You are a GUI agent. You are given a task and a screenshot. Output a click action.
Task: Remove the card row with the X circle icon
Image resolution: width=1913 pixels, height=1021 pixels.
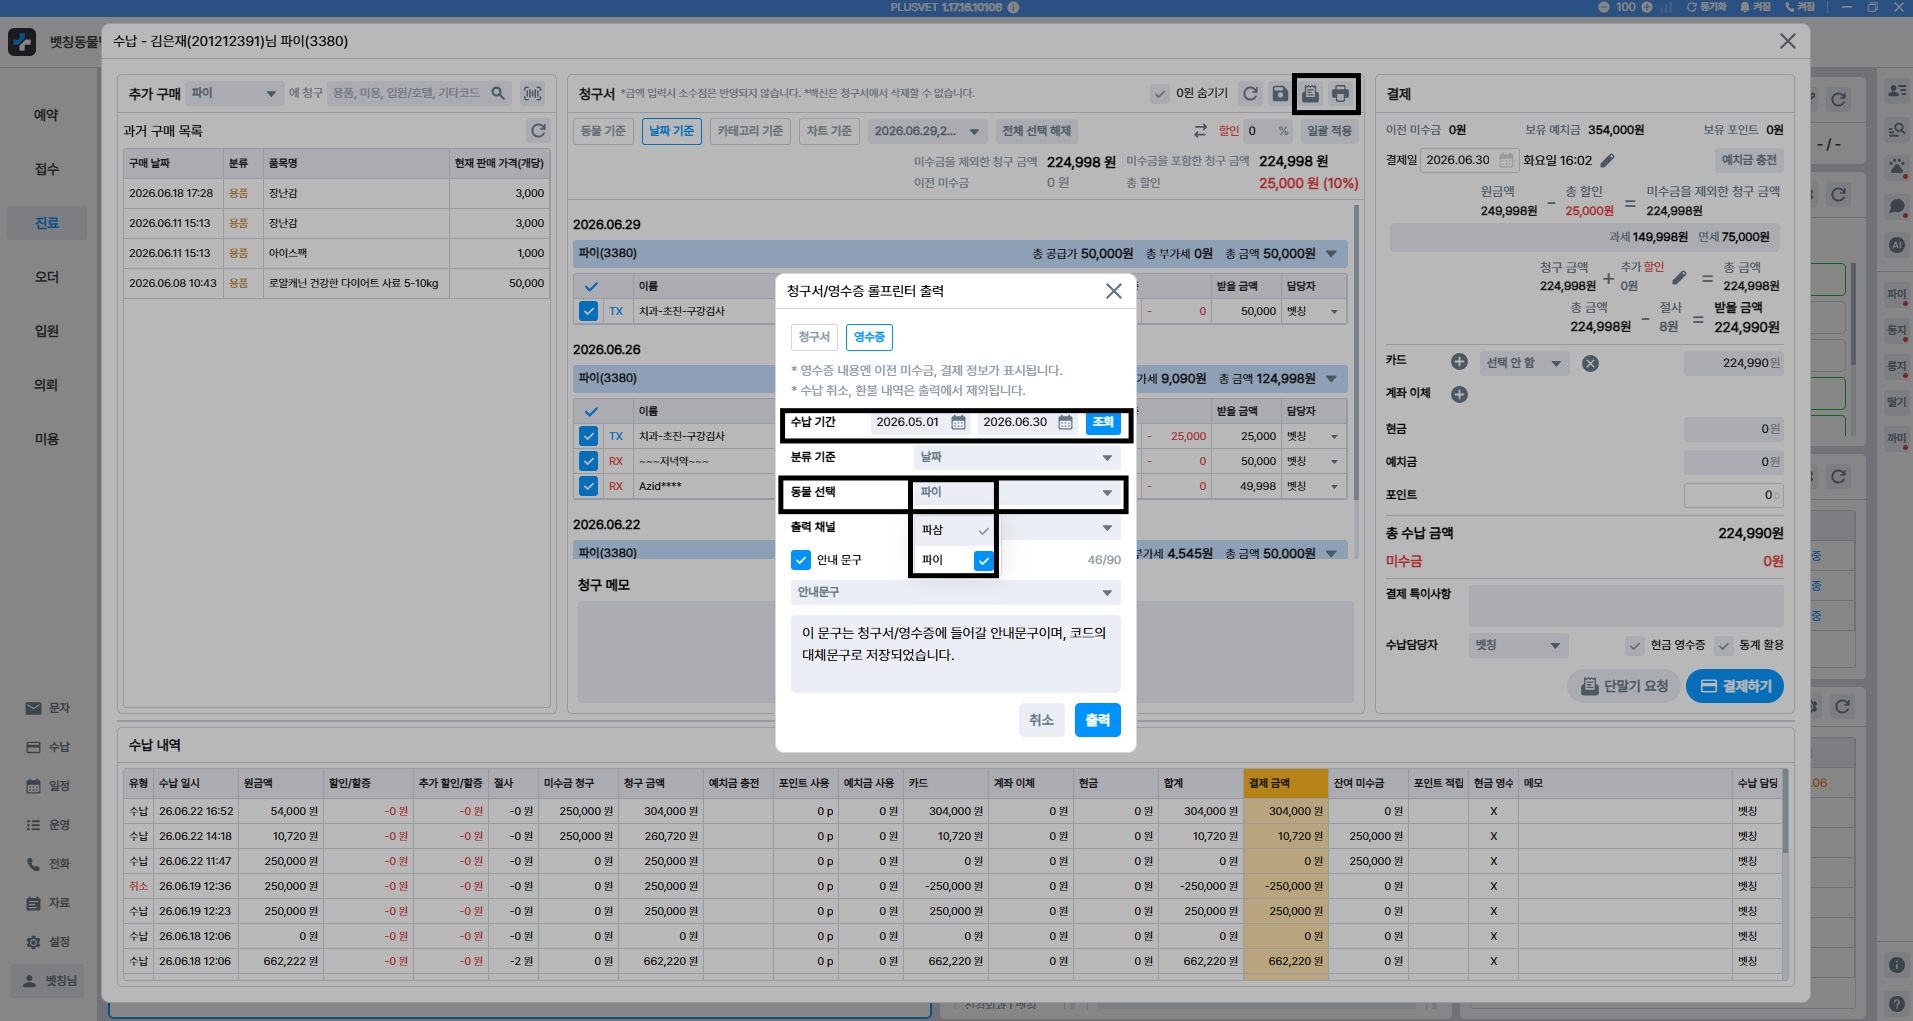[x=1590, y=363]
